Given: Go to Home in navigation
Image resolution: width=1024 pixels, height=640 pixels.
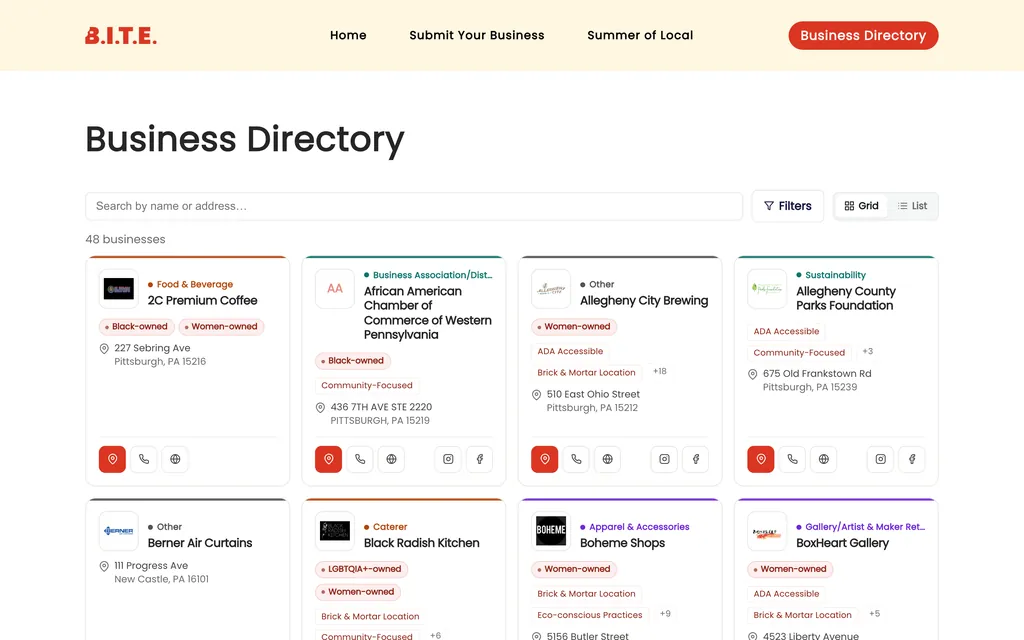Looking at the screenshot, I should 348,35.
